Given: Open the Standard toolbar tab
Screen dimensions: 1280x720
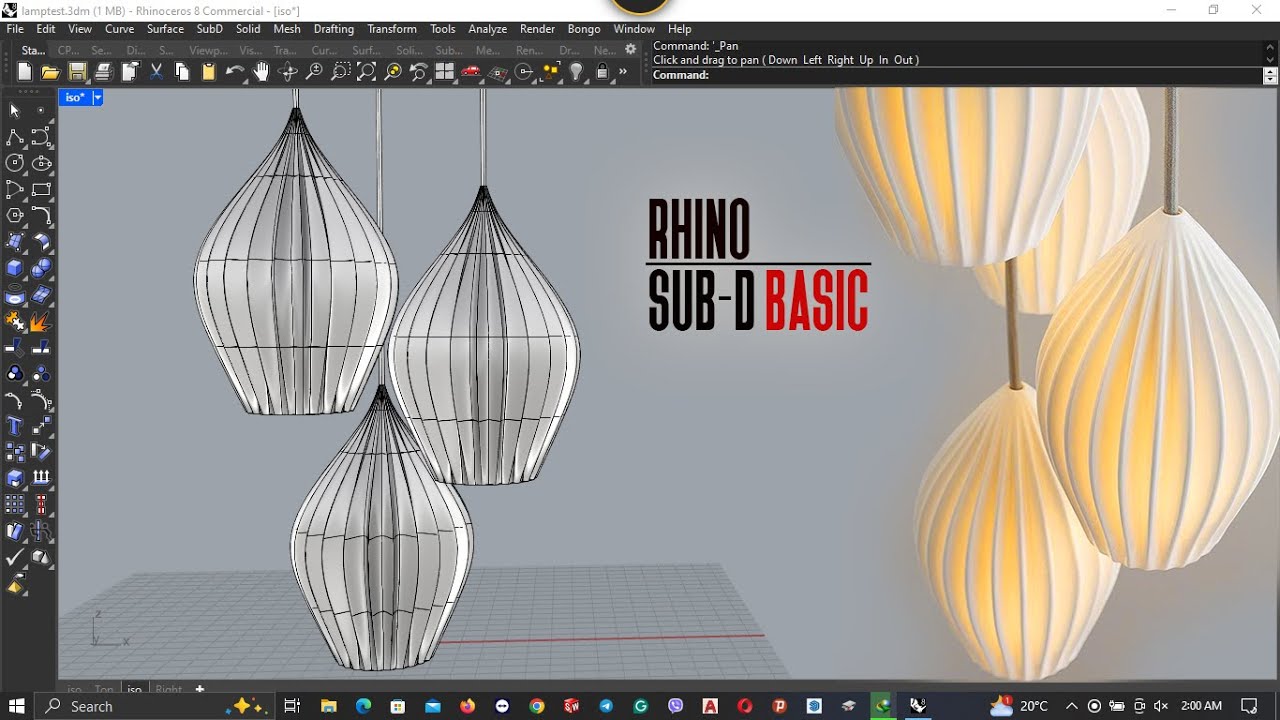Looking at the screenshot, I should [x=33, y=50].
